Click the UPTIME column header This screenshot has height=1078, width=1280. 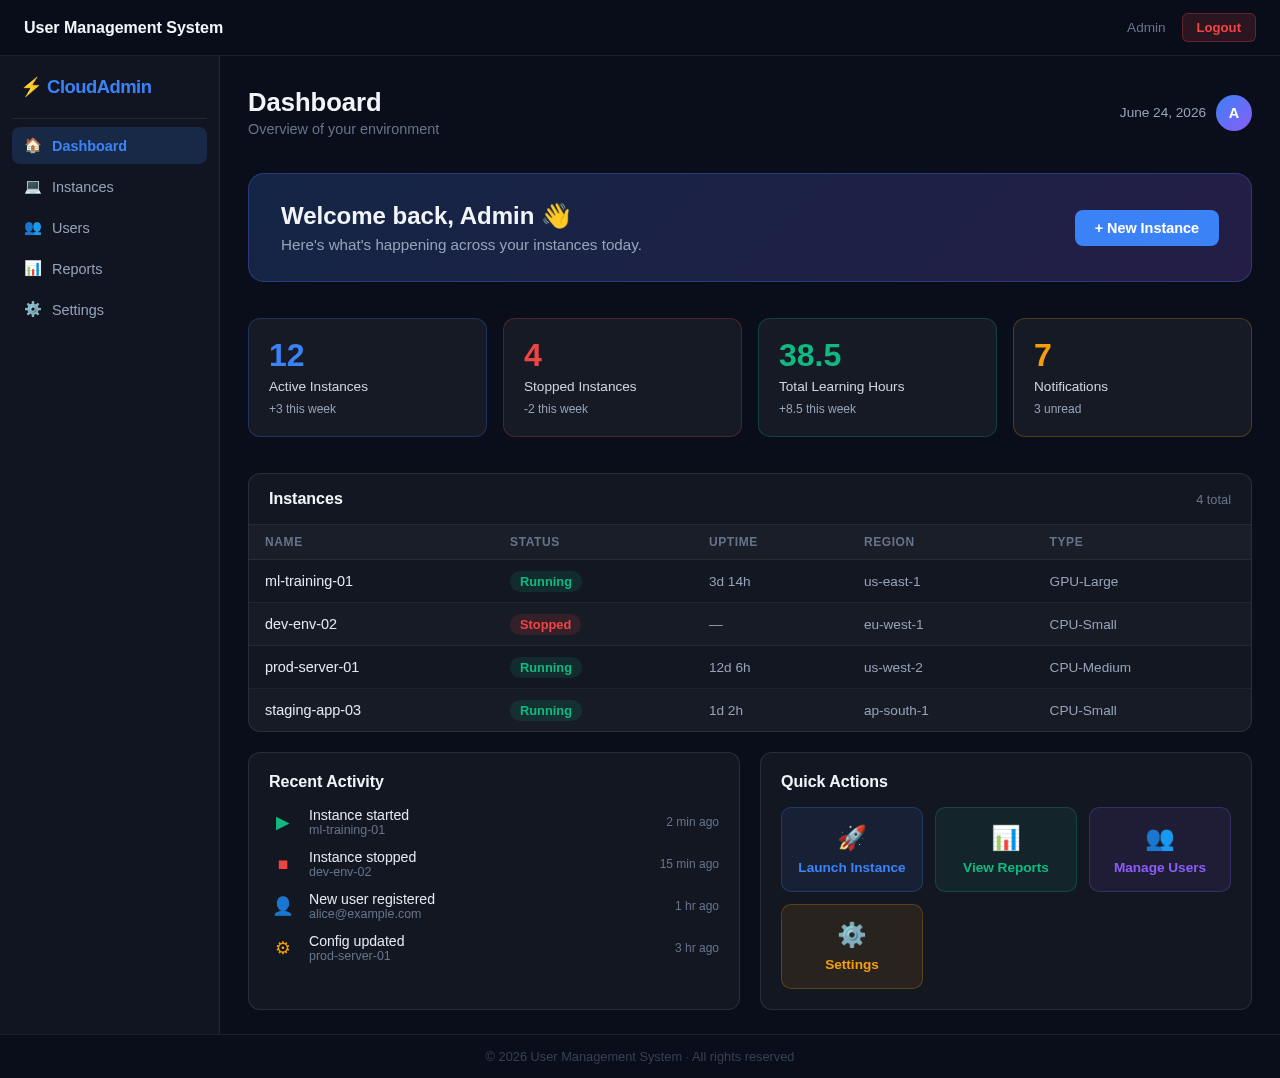733,542
